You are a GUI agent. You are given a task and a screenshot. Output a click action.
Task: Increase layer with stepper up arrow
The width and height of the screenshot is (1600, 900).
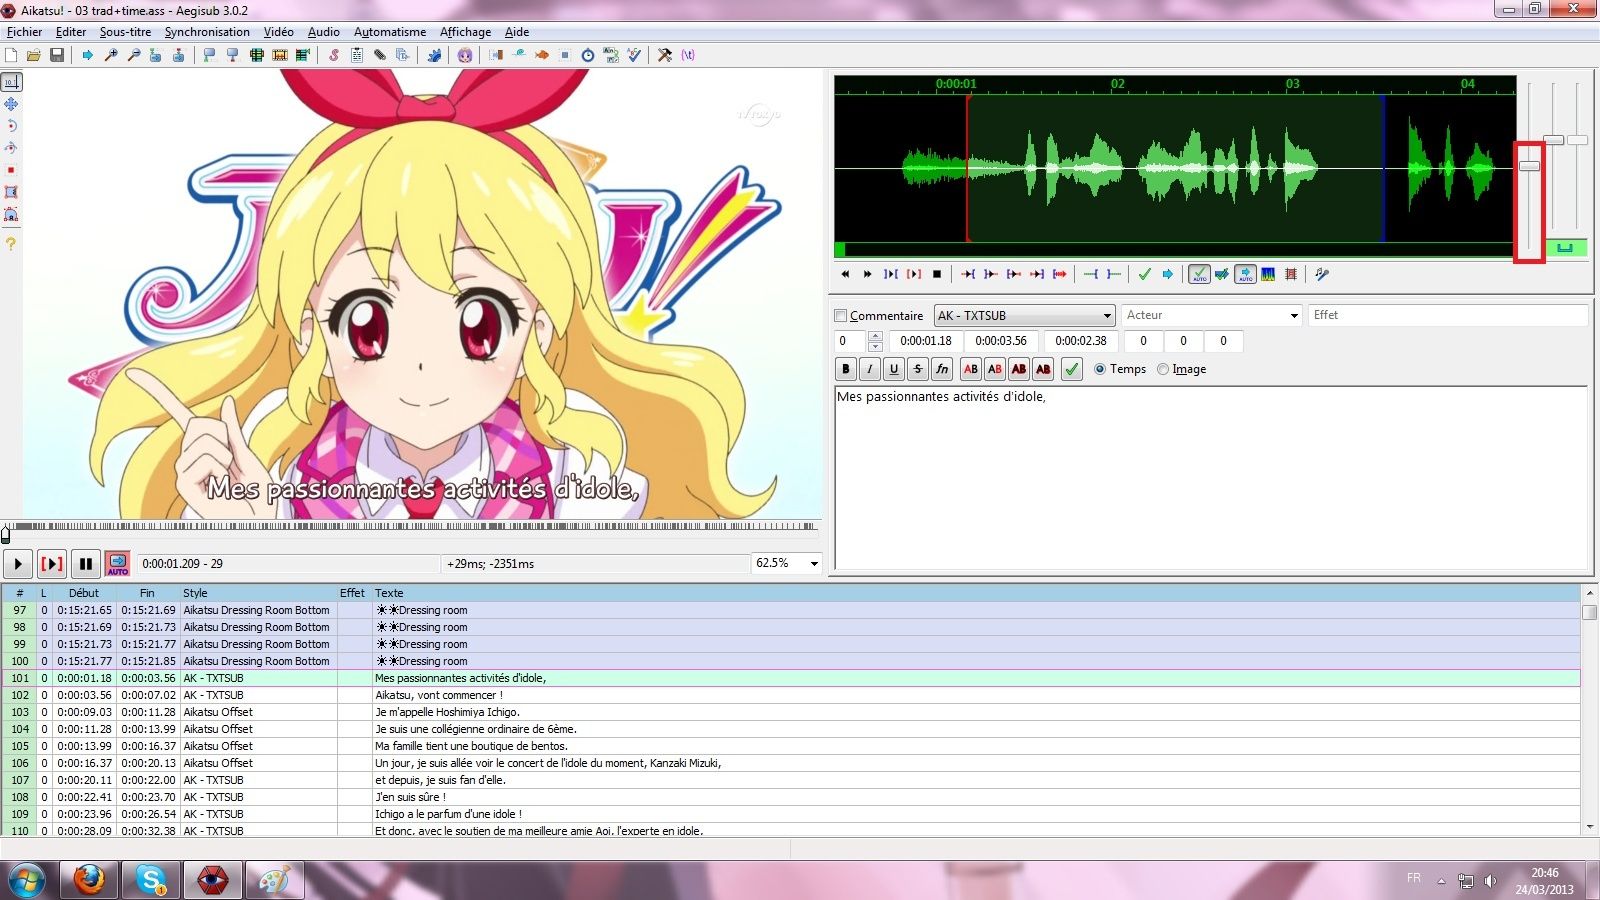875,336
